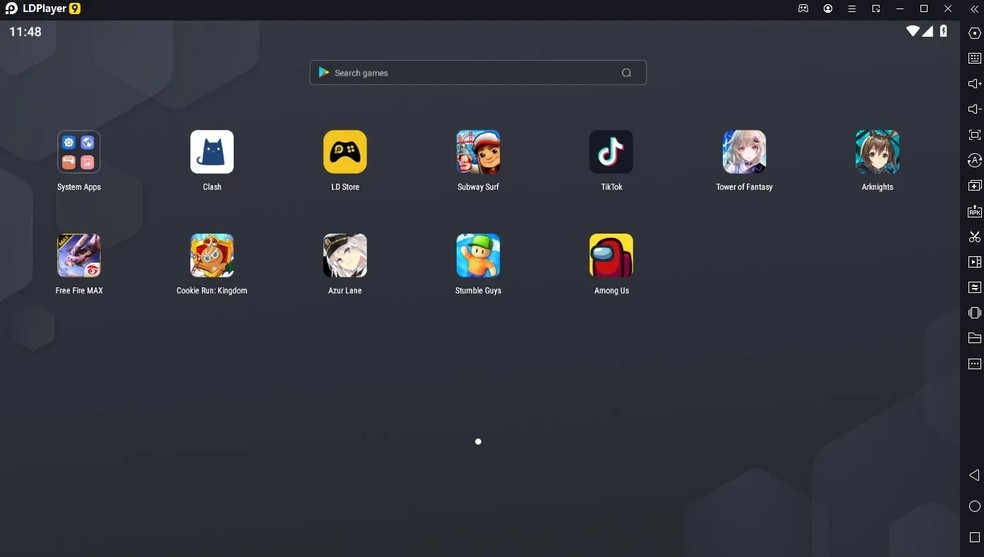Click the Google Play logo in search bar
This screenshot has width=984, height=557.
324,72
